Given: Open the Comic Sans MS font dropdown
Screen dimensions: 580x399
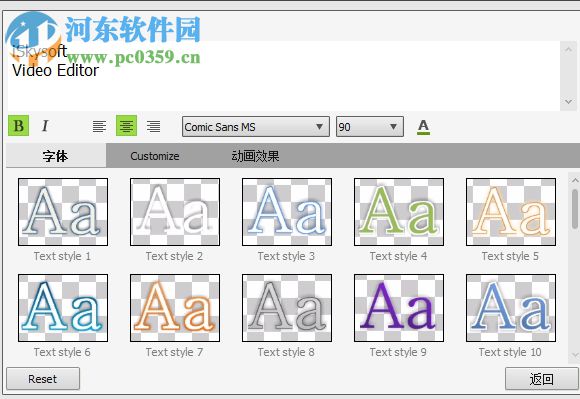Looking at the screenshot, I should (x=256, y=127).
